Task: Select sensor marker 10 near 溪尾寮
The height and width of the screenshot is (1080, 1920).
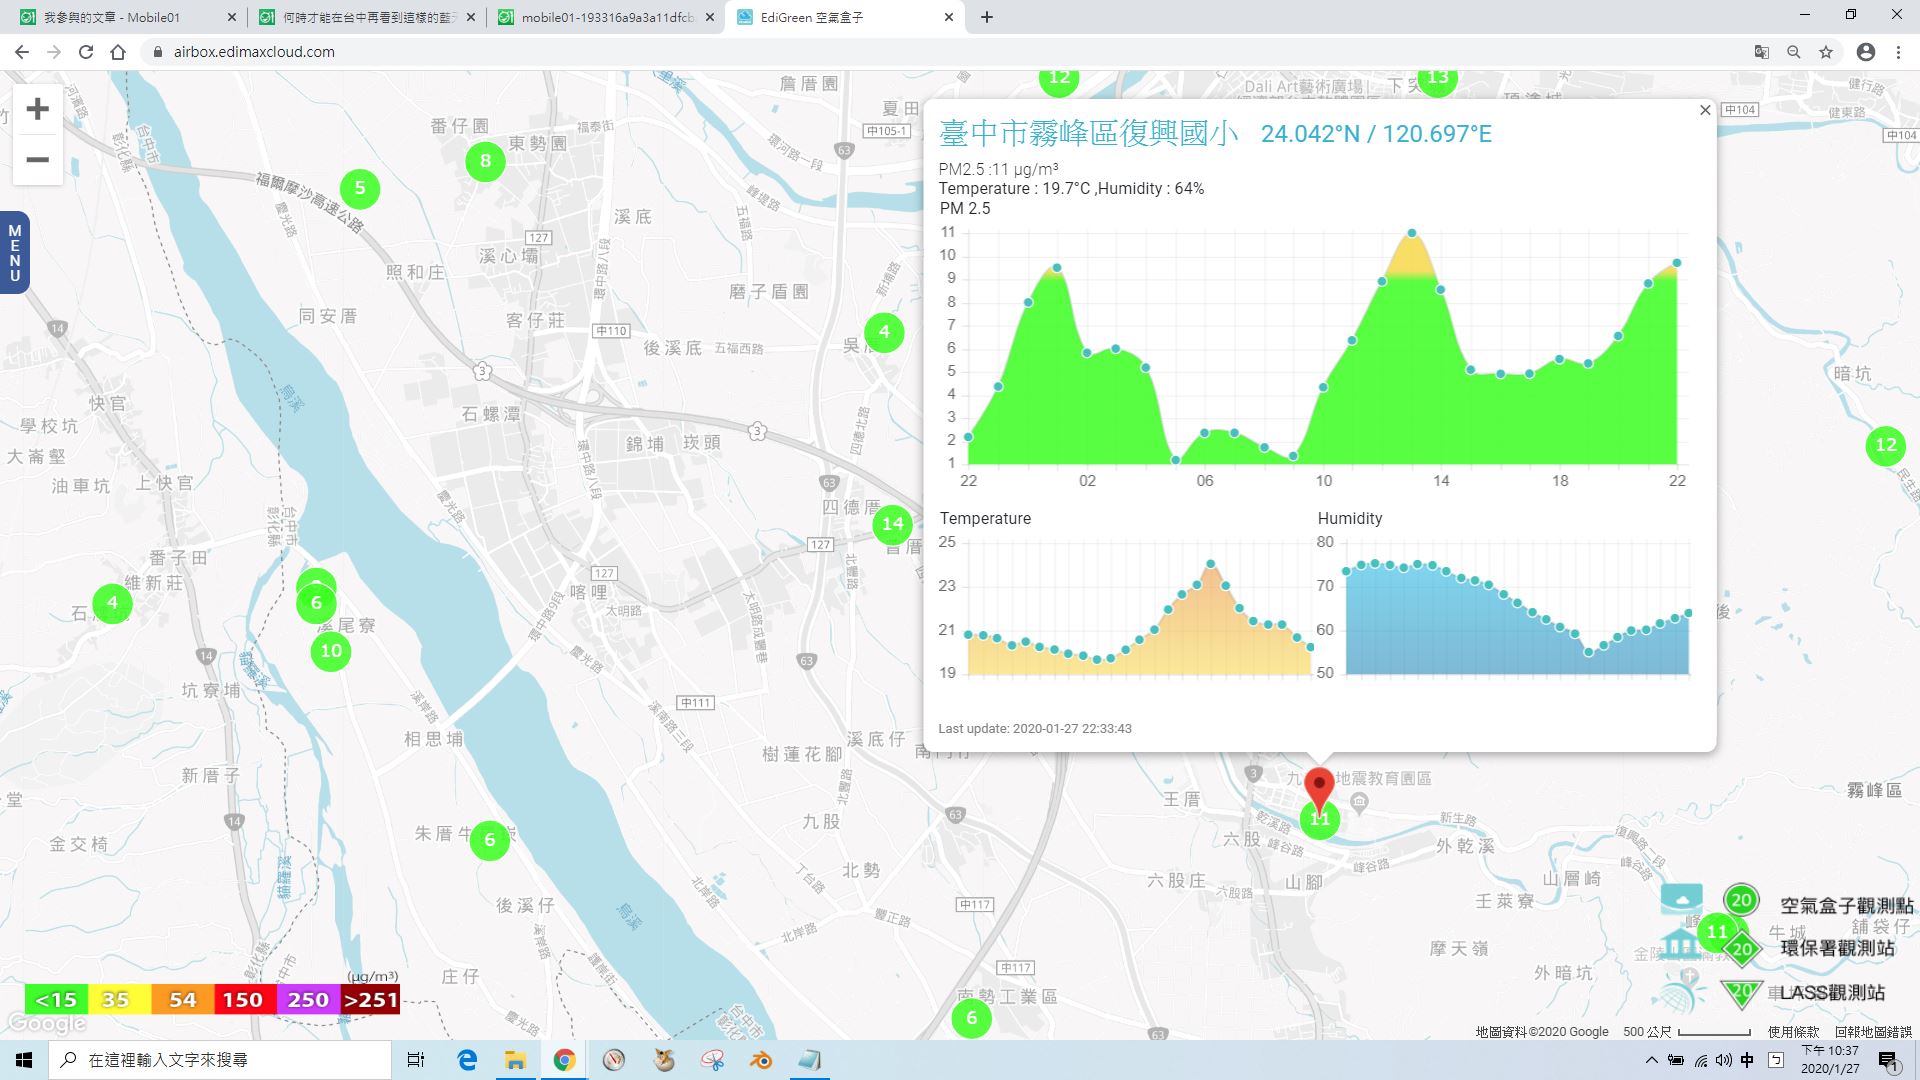Action: 331,651
